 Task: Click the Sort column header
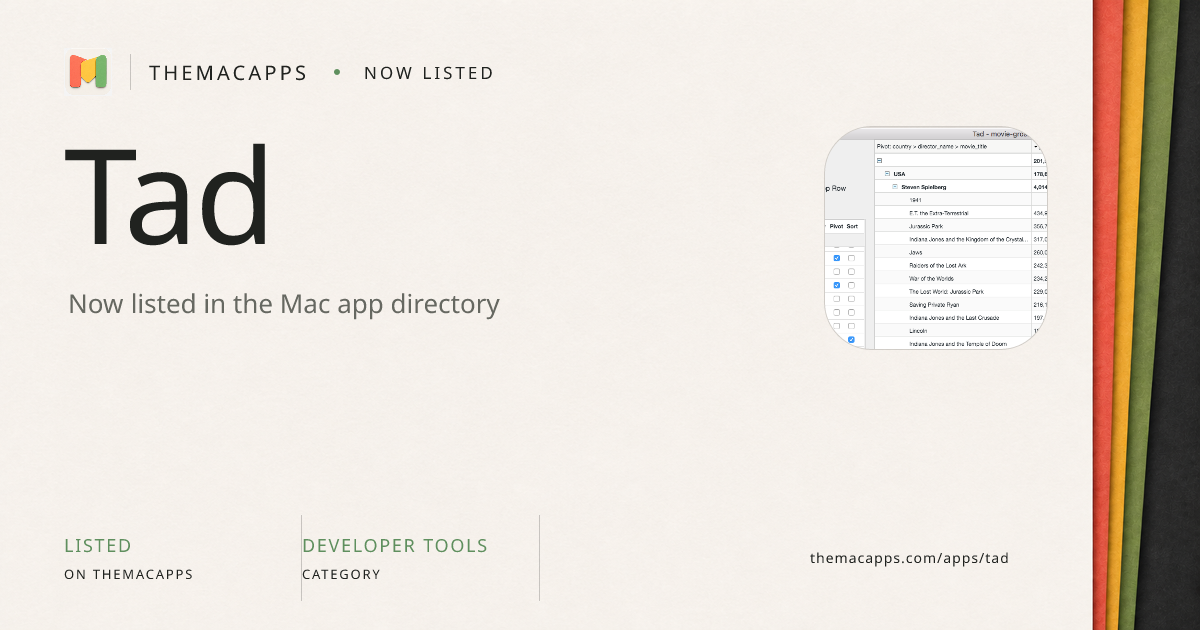852,226
